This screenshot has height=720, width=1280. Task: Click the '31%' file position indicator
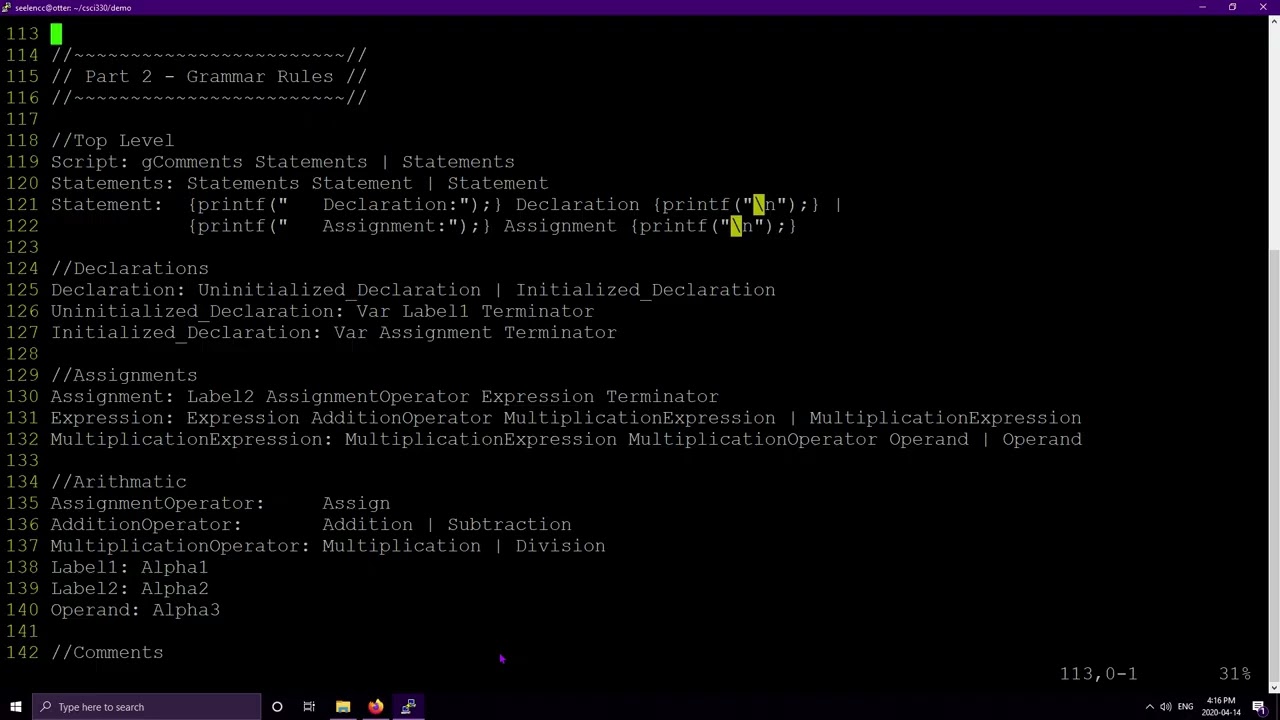pos(1234,674)
